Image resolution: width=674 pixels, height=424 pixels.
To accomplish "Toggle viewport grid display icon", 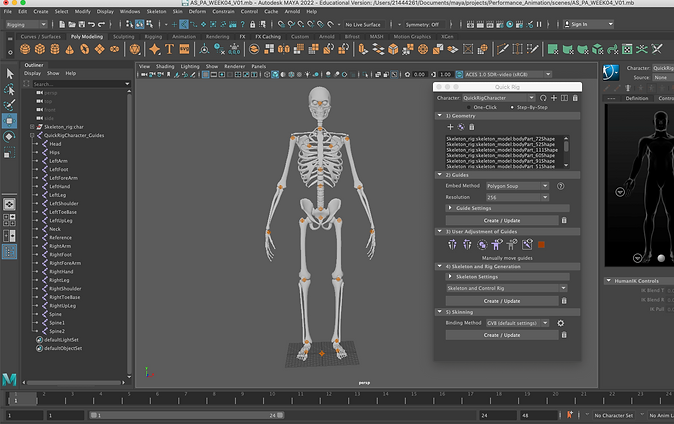I will pyautogui.click(x=205, y=74).
